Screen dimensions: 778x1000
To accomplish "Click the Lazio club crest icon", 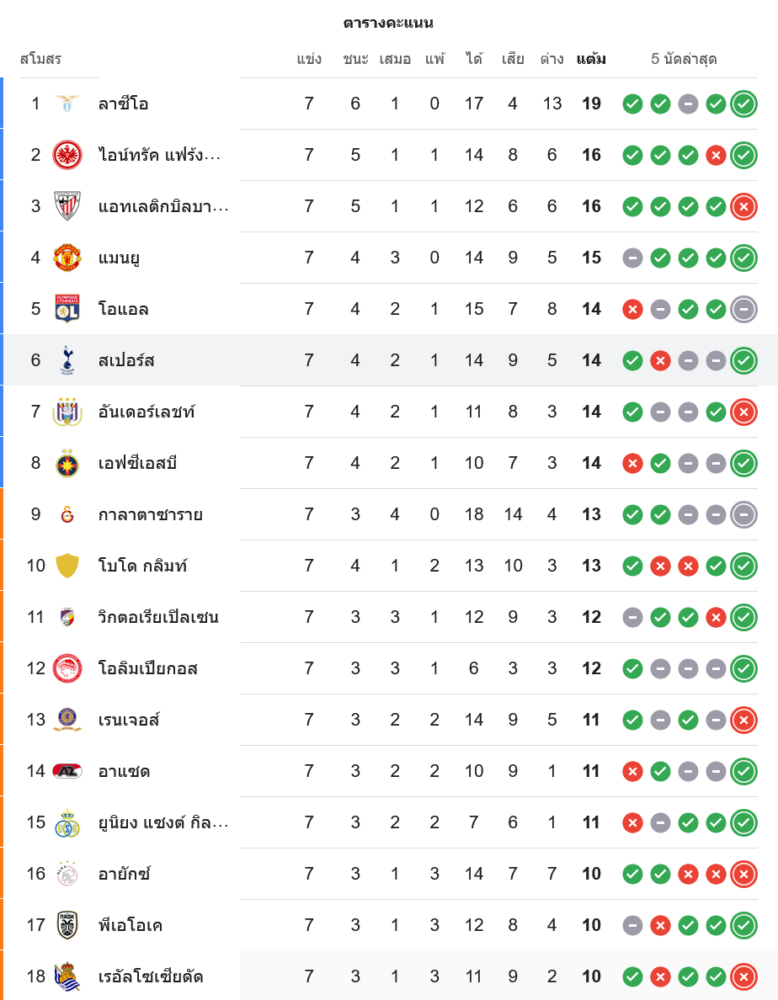I will click(67, 103).
